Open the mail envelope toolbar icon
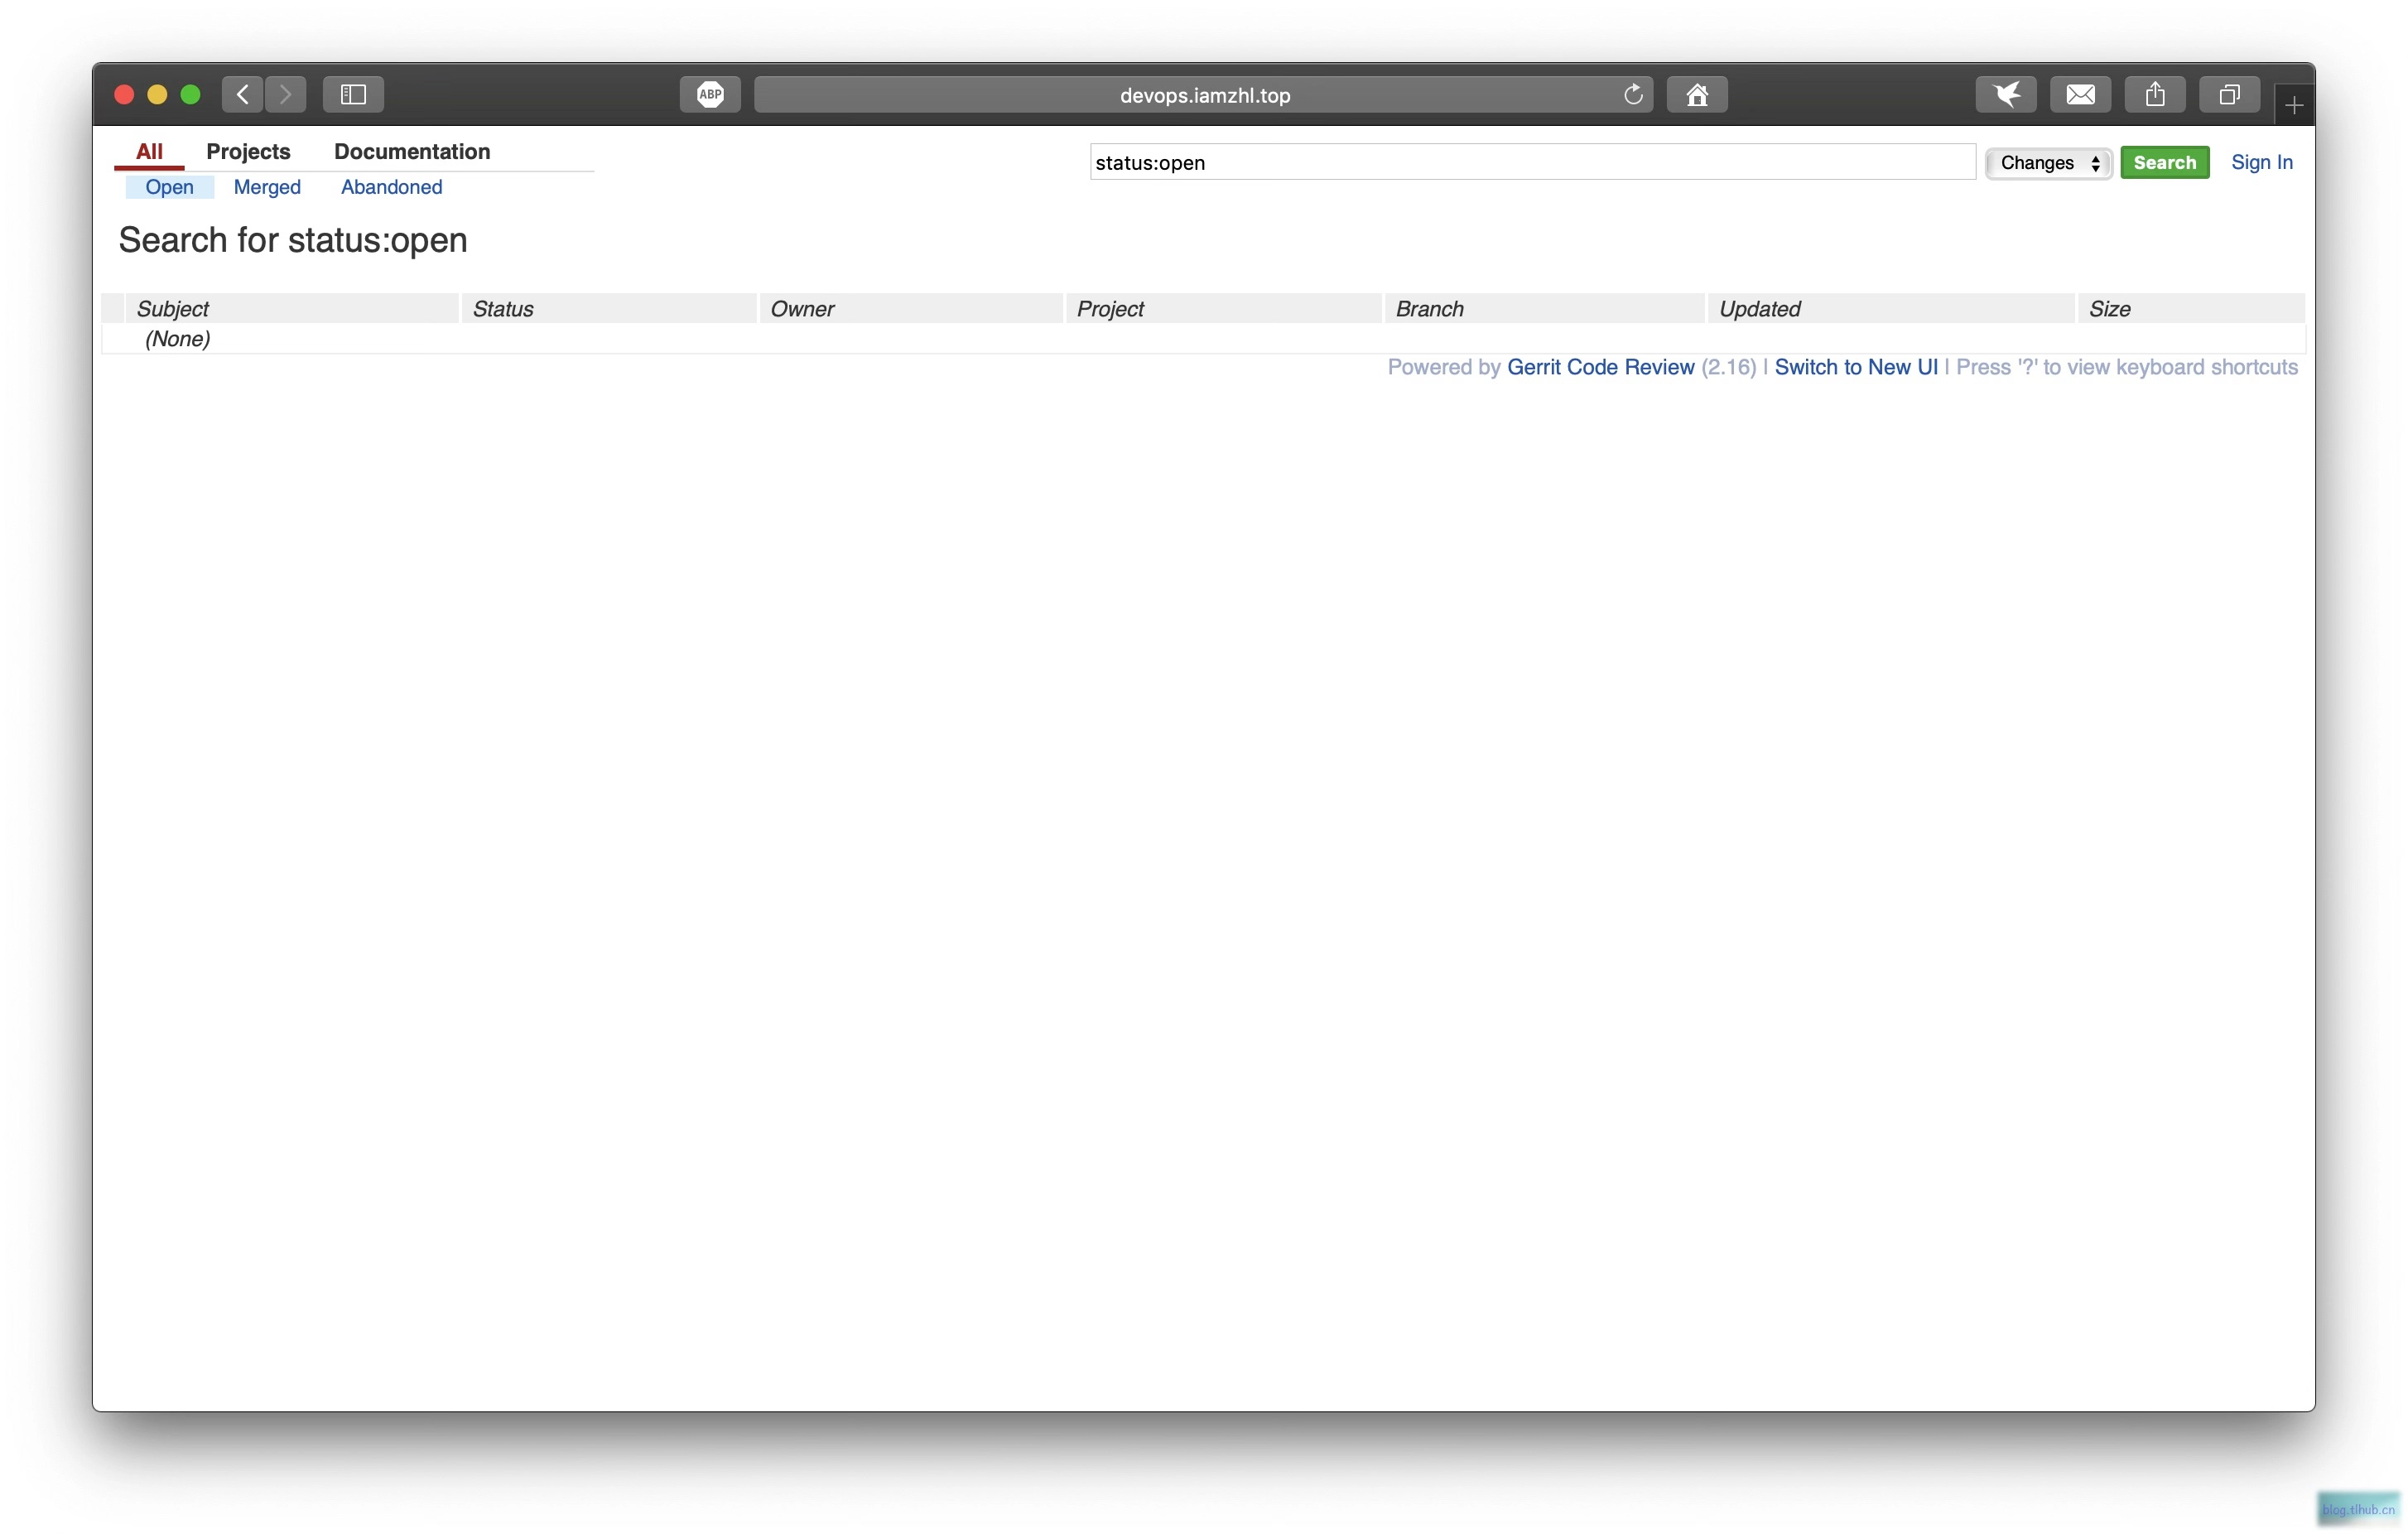This screenshot has width=2408, height=1534. 2081,94
